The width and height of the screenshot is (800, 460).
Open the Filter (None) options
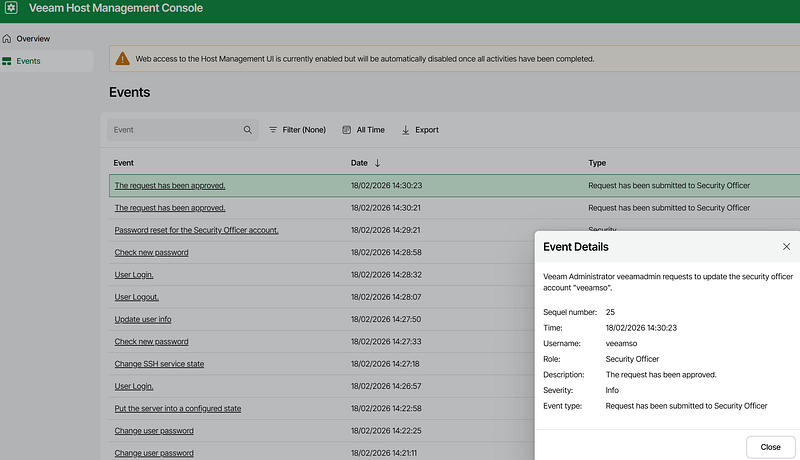297,130
